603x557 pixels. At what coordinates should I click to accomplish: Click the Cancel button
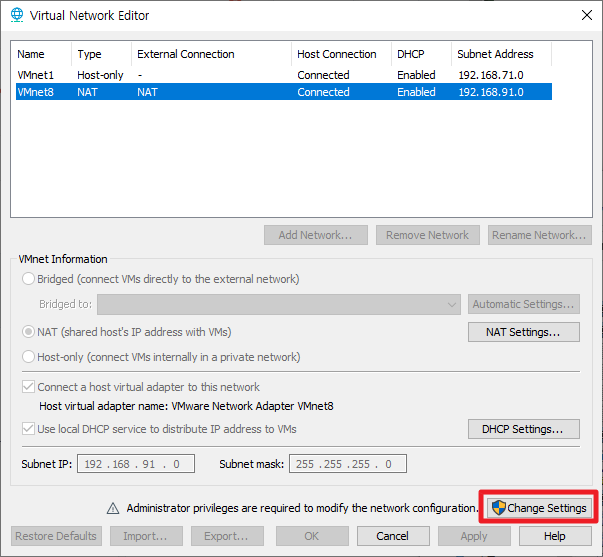(x=393, y=536)
